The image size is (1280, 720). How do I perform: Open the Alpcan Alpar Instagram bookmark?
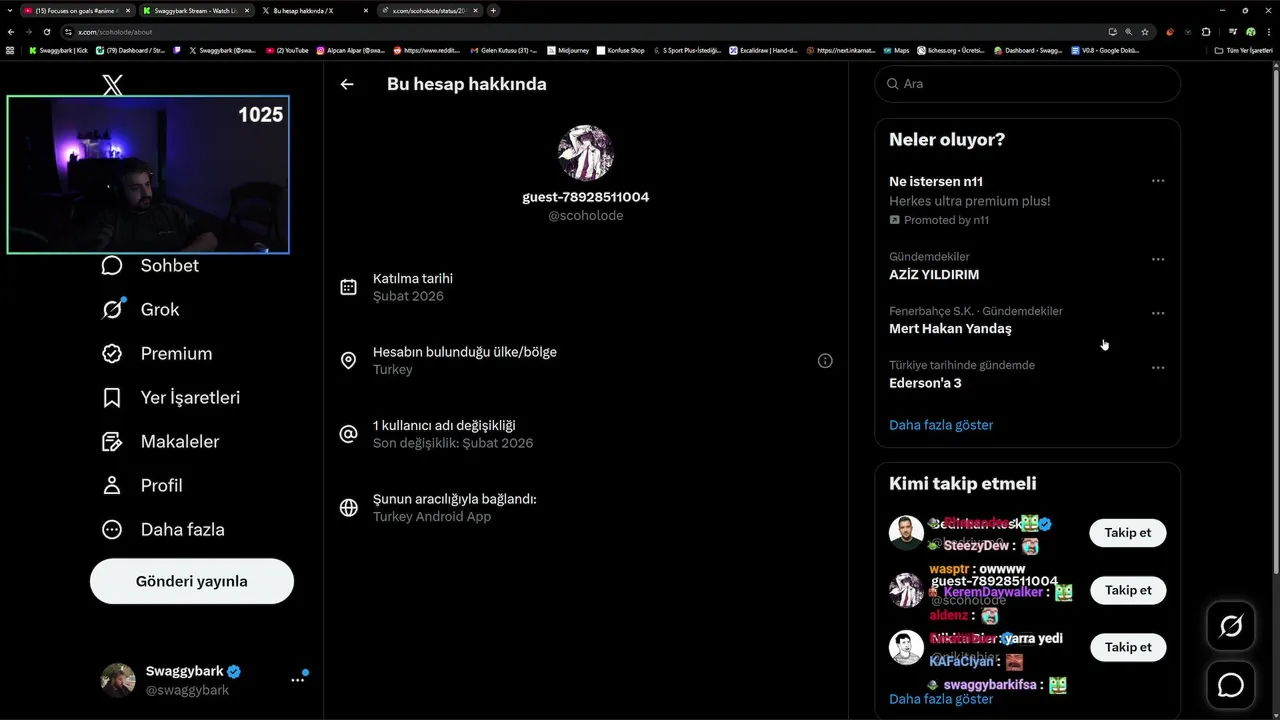click(x=350, y=50)
